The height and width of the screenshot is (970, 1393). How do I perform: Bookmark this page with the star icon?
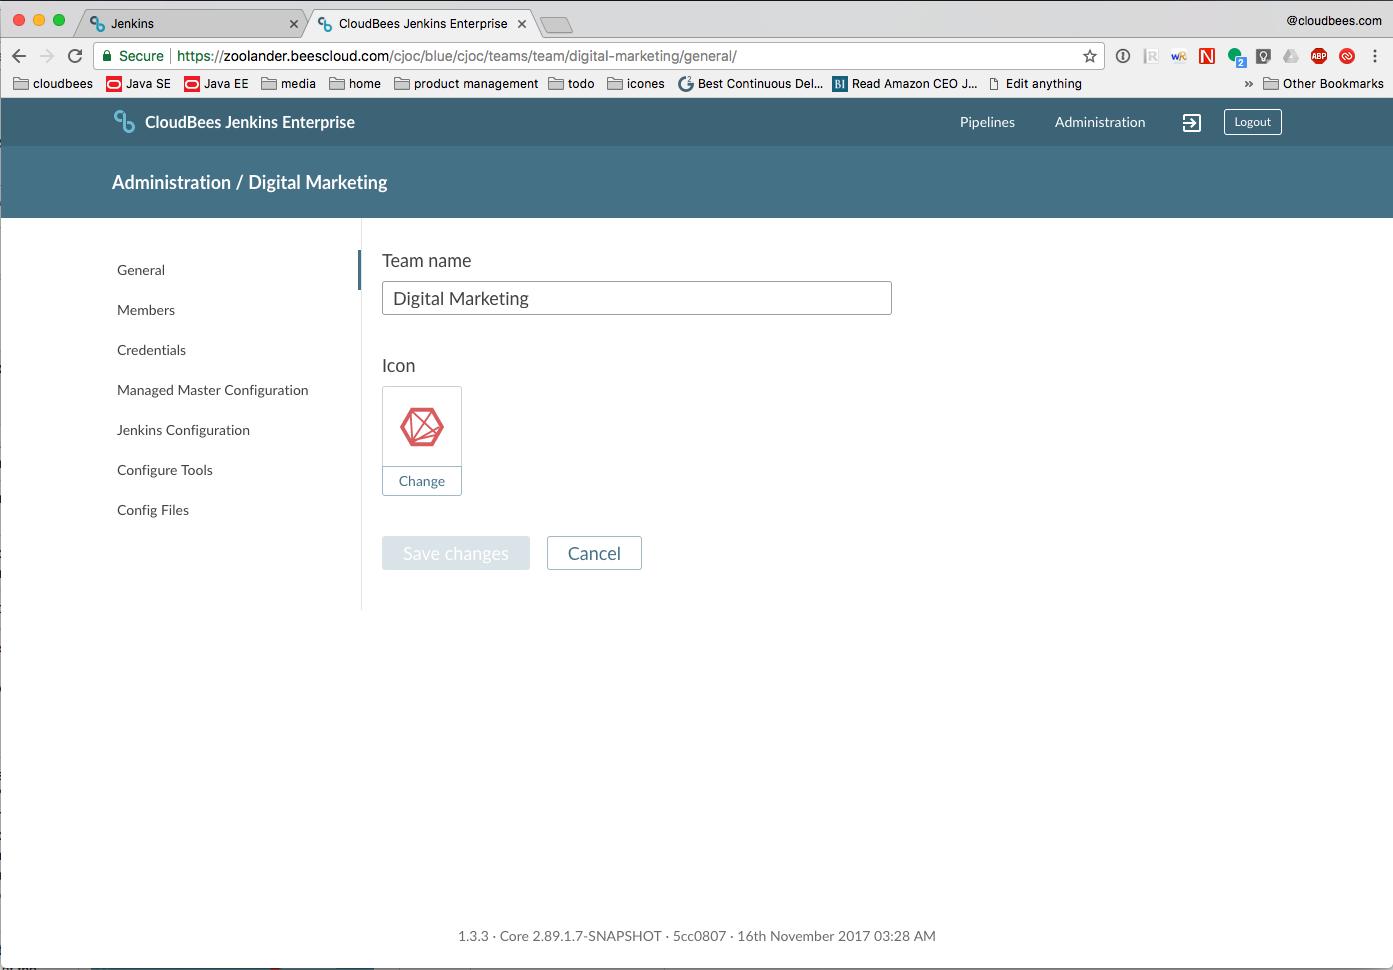click(x=1090, y=56)
